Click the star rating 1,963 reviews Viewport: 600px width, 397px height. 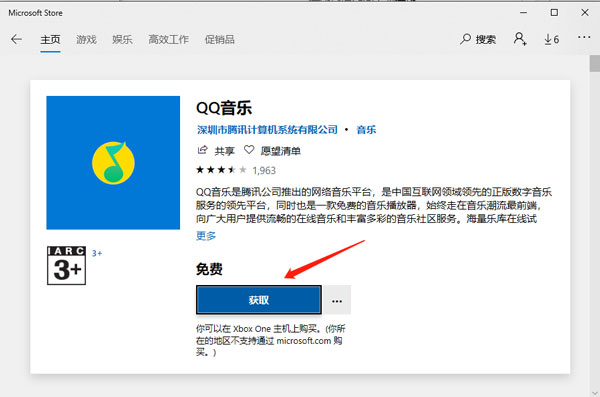(x=236, y=170)
